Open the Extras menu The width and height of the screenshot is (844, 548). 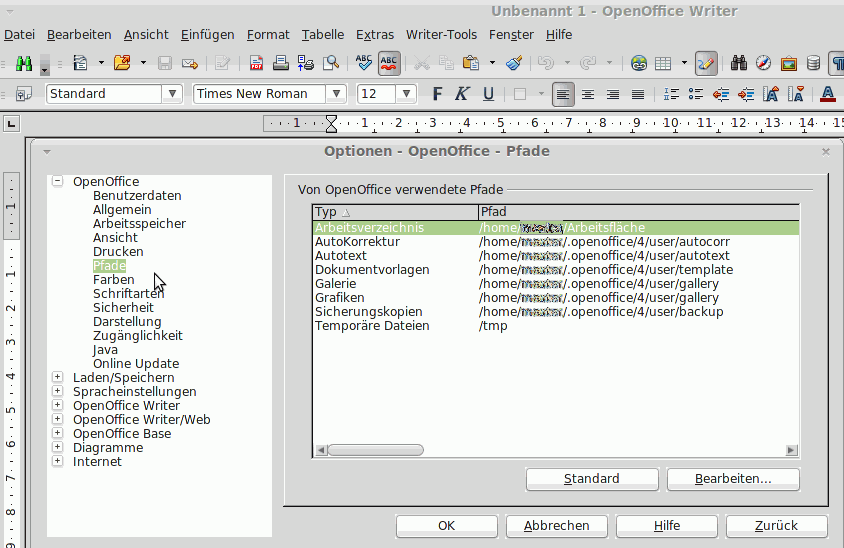click(x=374, y=34)
